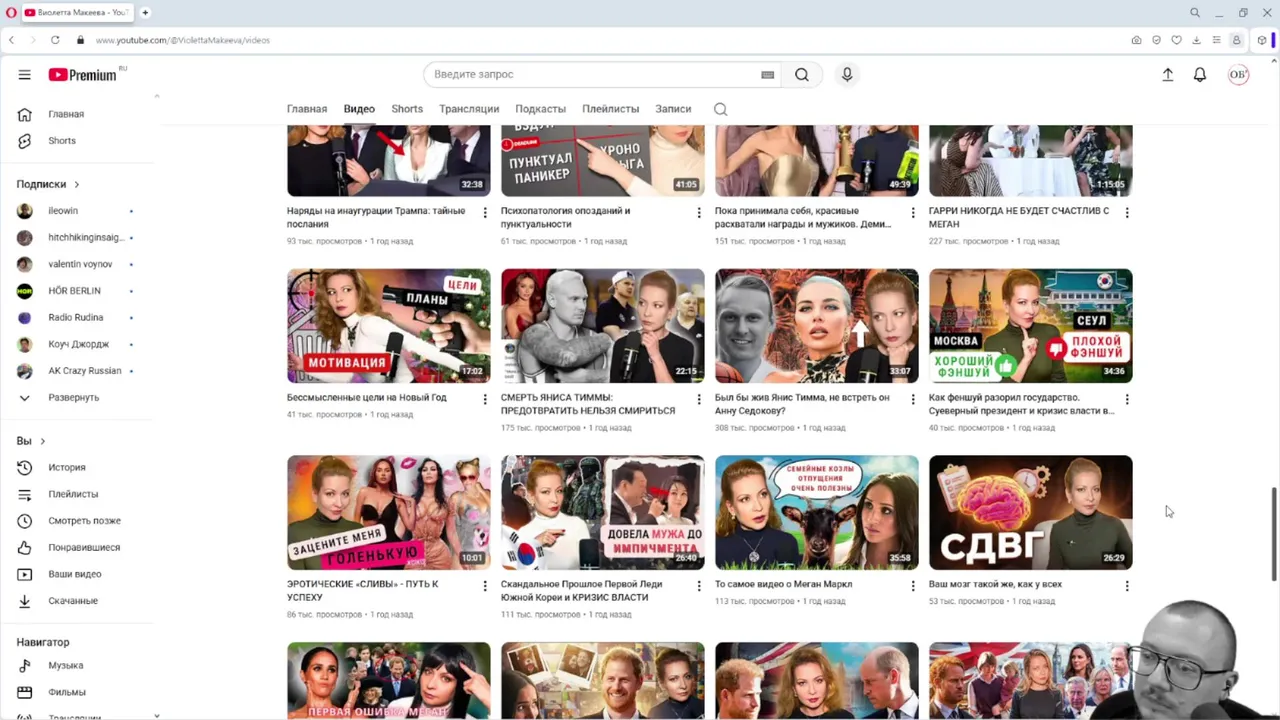Viewport: 1280px width, 720px height.
Task: Open Музыка in Навигатор section
Action: (66, 665)
